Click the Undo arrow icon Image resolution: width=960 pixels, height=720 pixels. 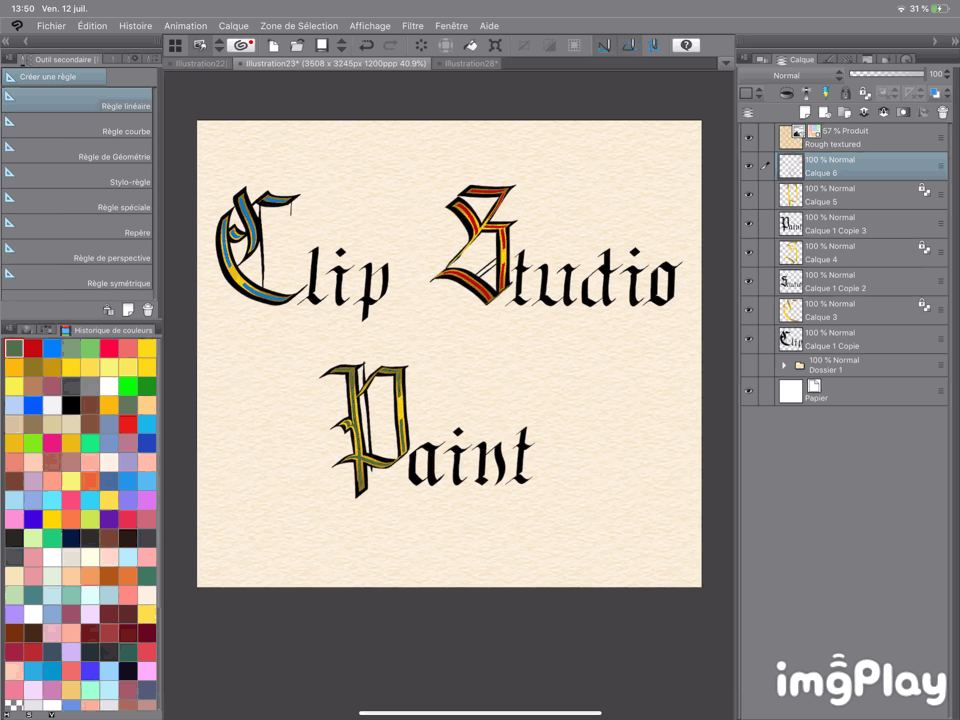click(366, 45)
